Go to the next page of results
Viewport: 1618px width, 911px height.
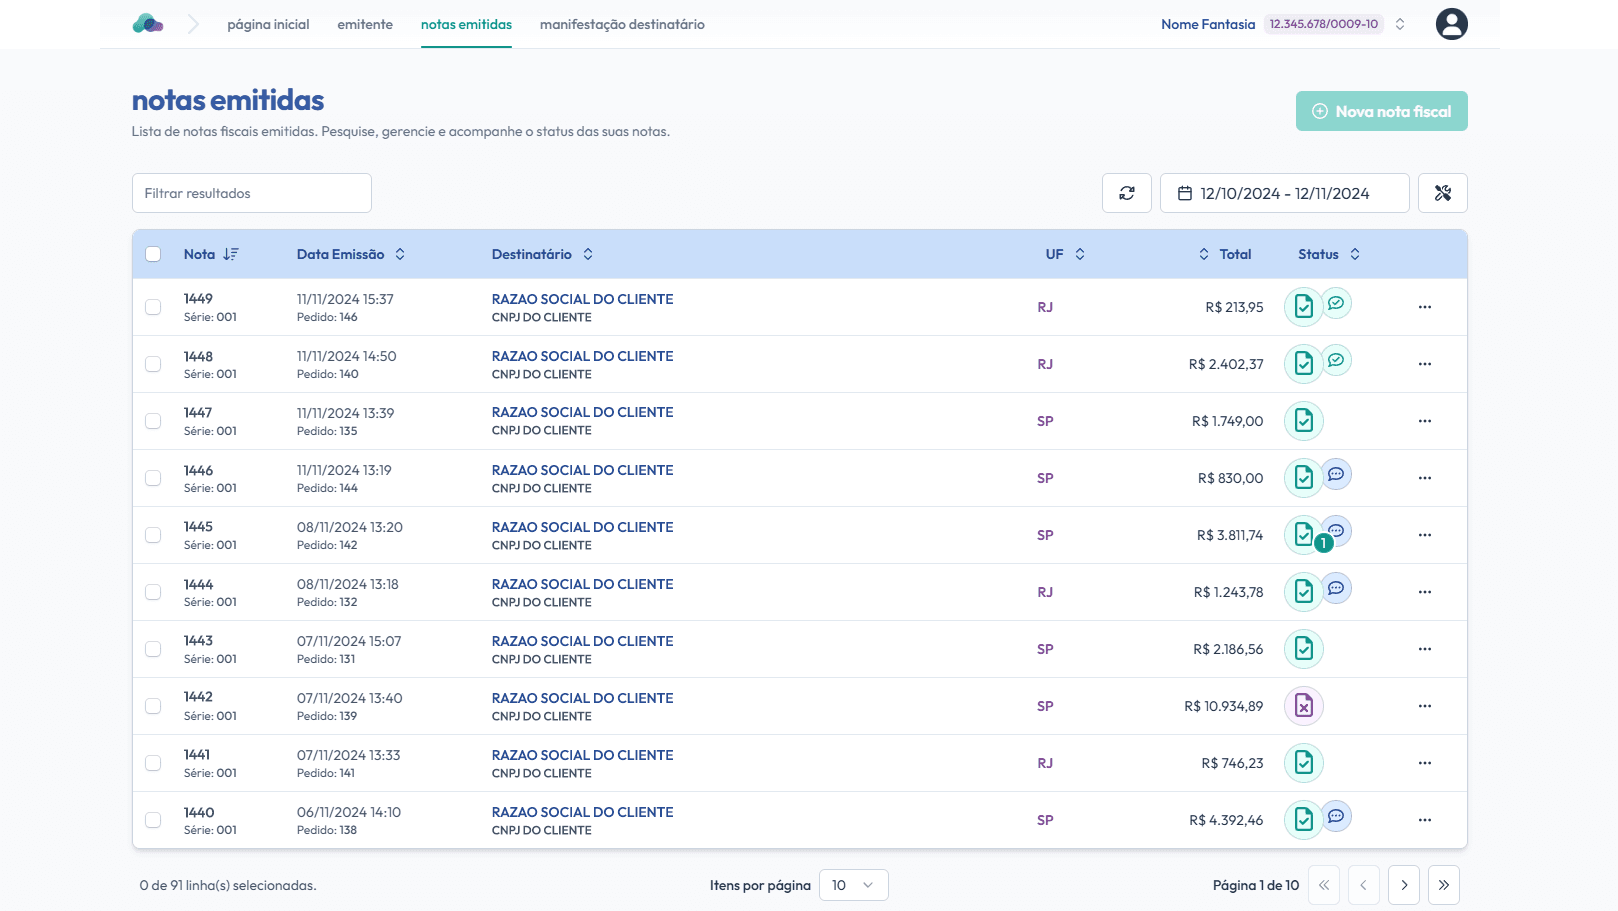1403,885
